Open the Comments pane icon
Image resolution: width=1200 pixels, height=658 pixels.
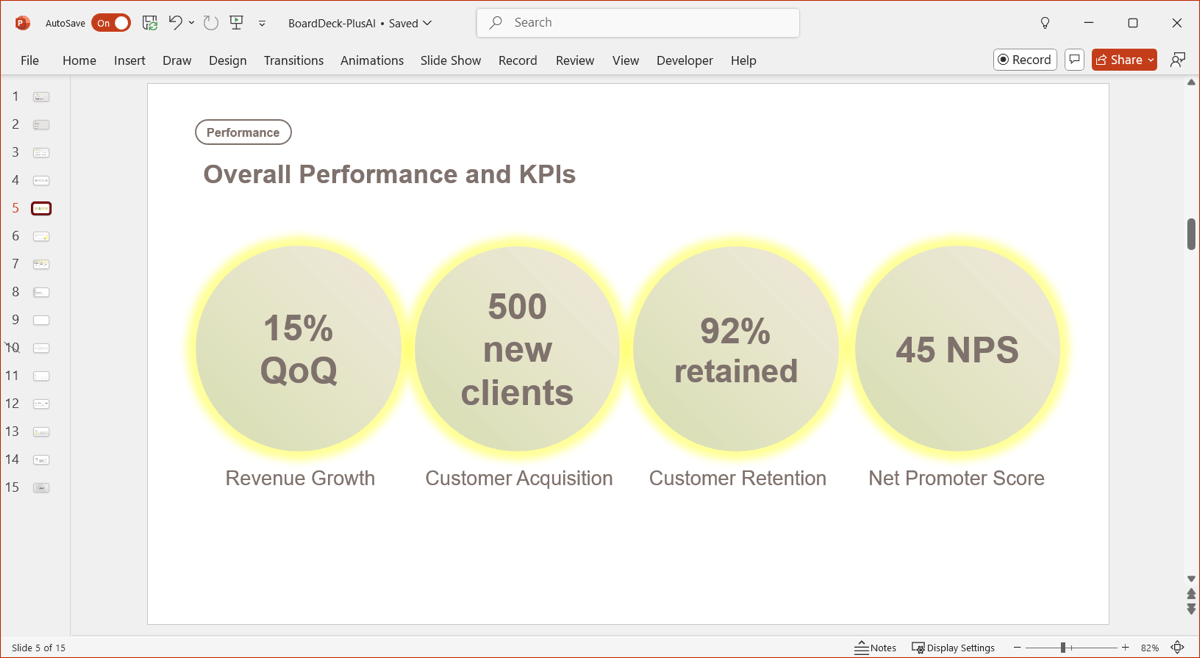click(1074, 60)
